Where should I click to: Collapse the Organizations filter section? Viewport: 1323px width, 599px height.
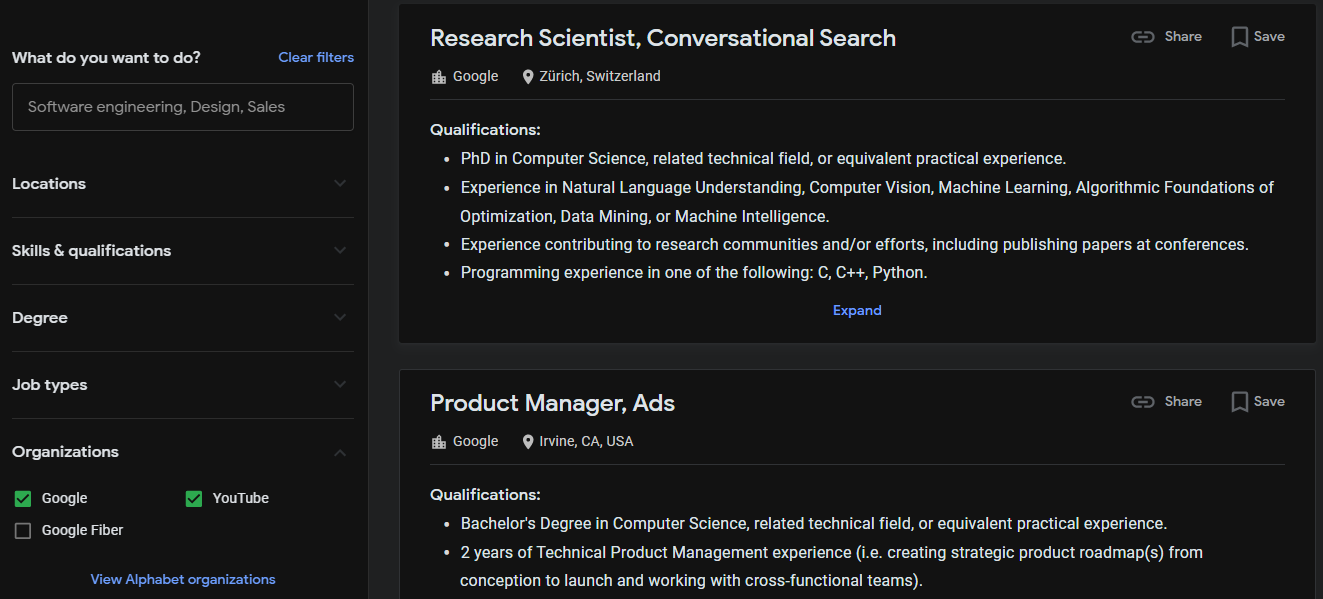tap(340, 452)
